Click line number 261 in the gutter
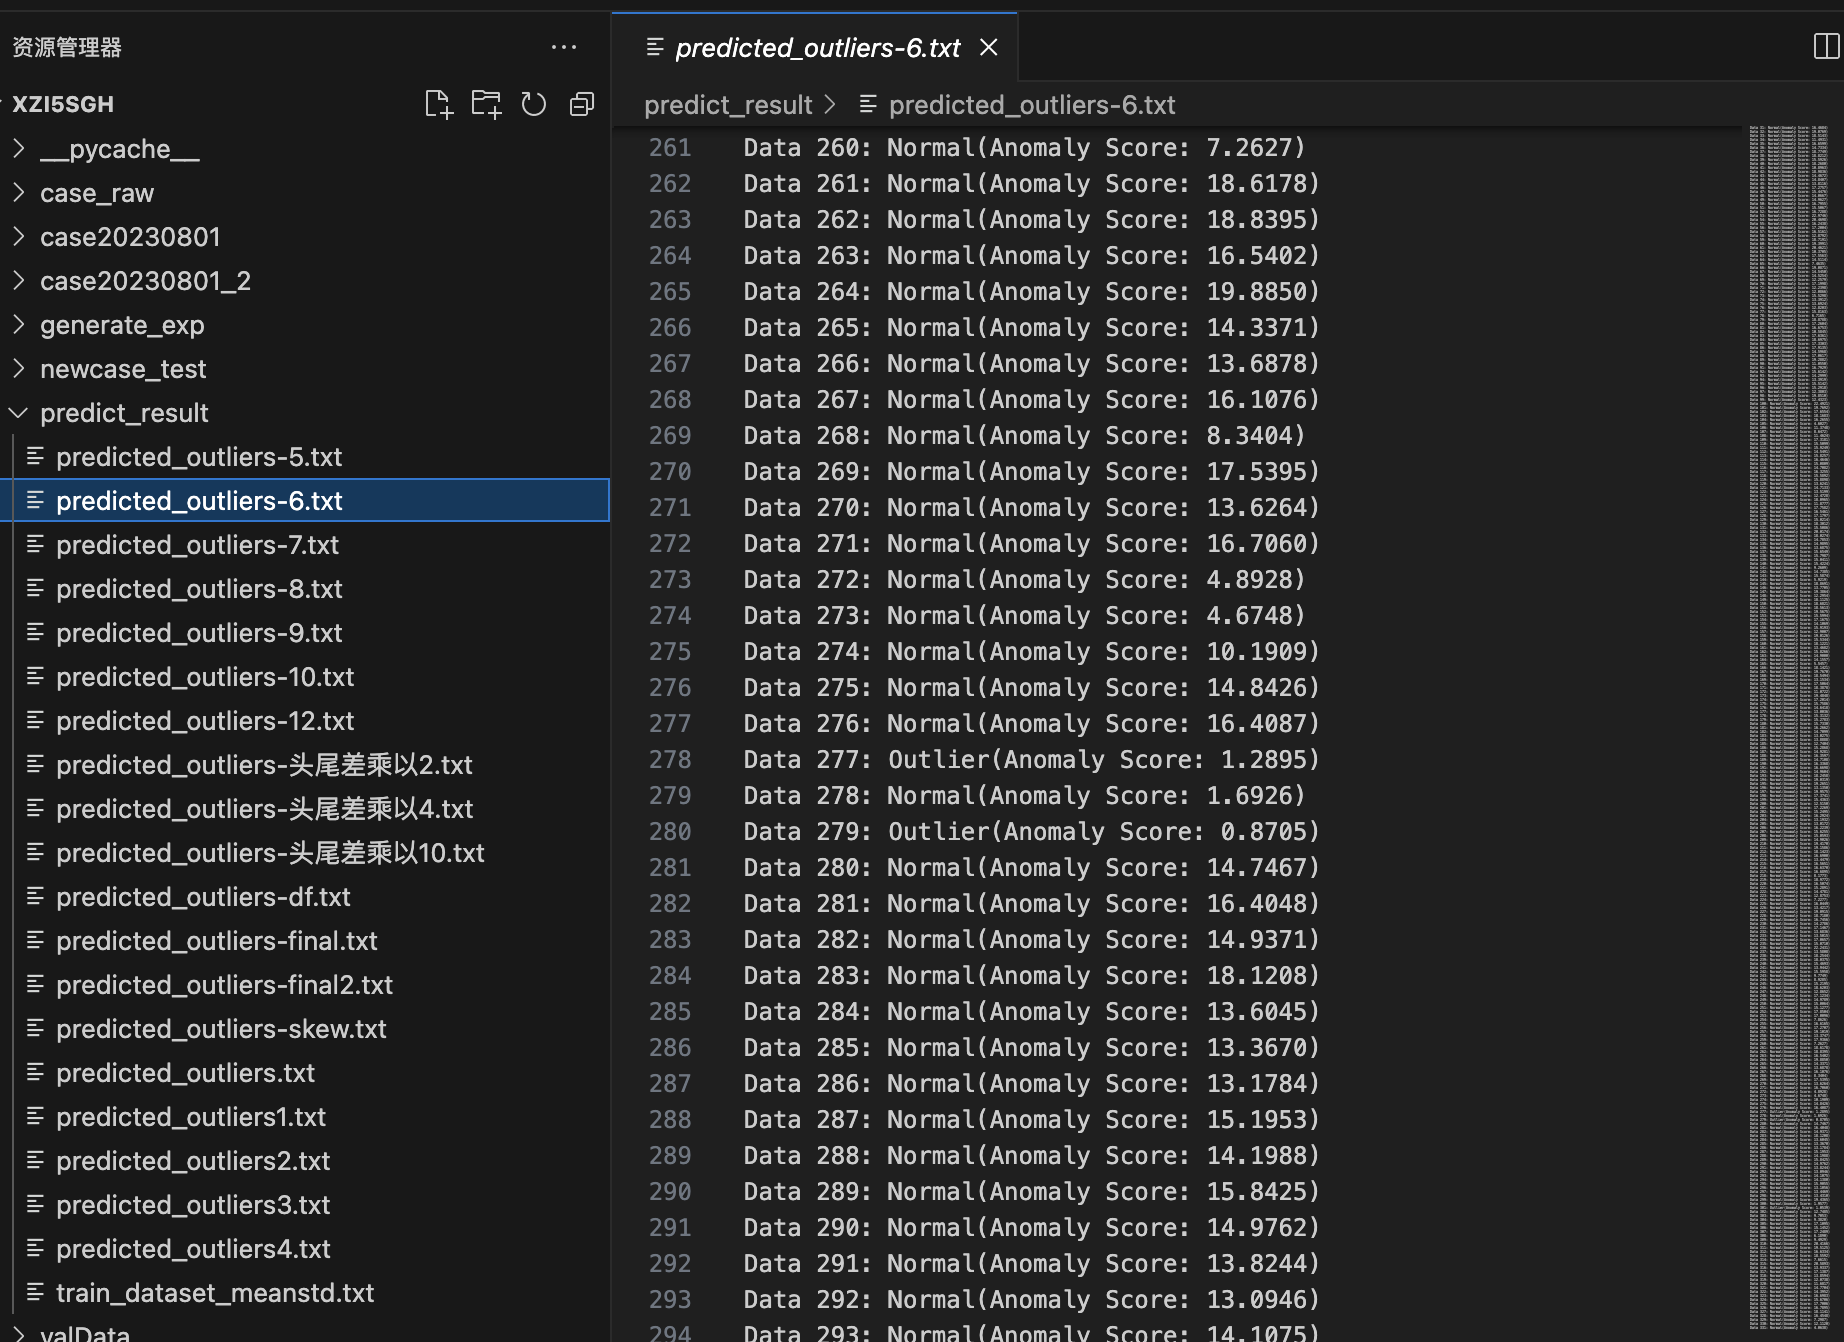Image resolution: width=1844 pixels, height=1342 pixels. [669, 148]
